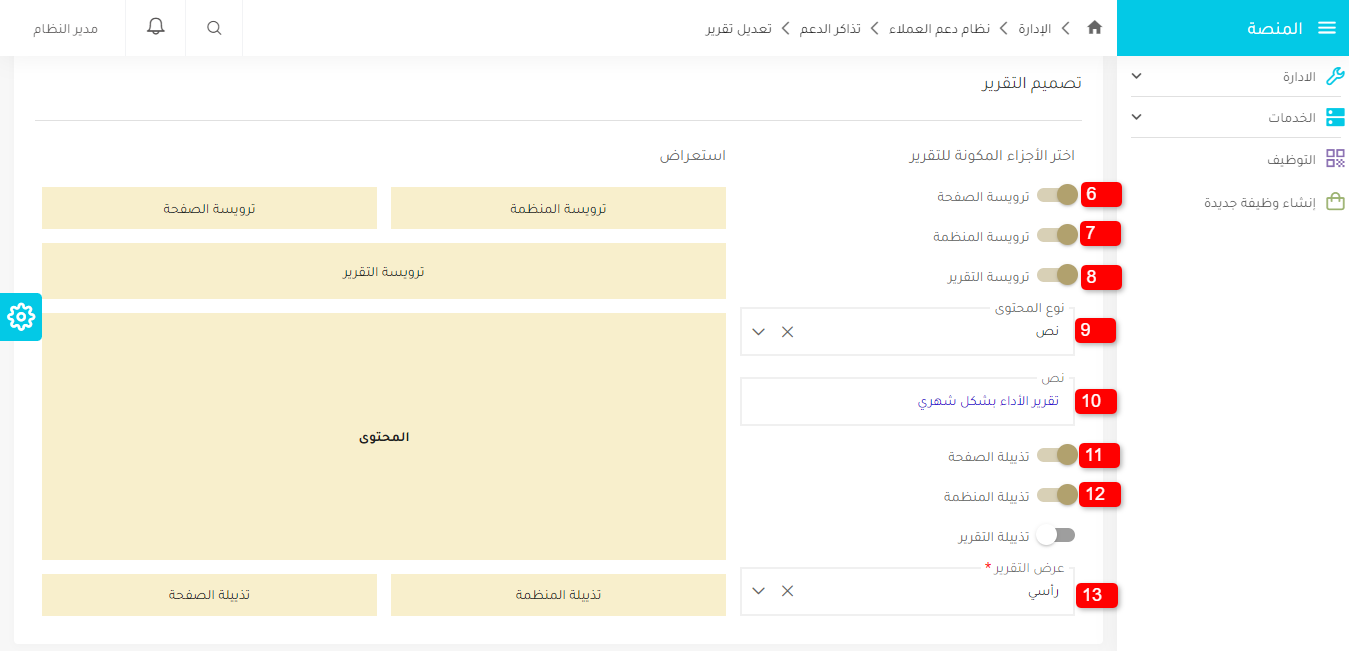This screenshot has height=651, width=1349.
Task: Disable the تذييلة المنظمة switch
Action: pos(1055,494)
